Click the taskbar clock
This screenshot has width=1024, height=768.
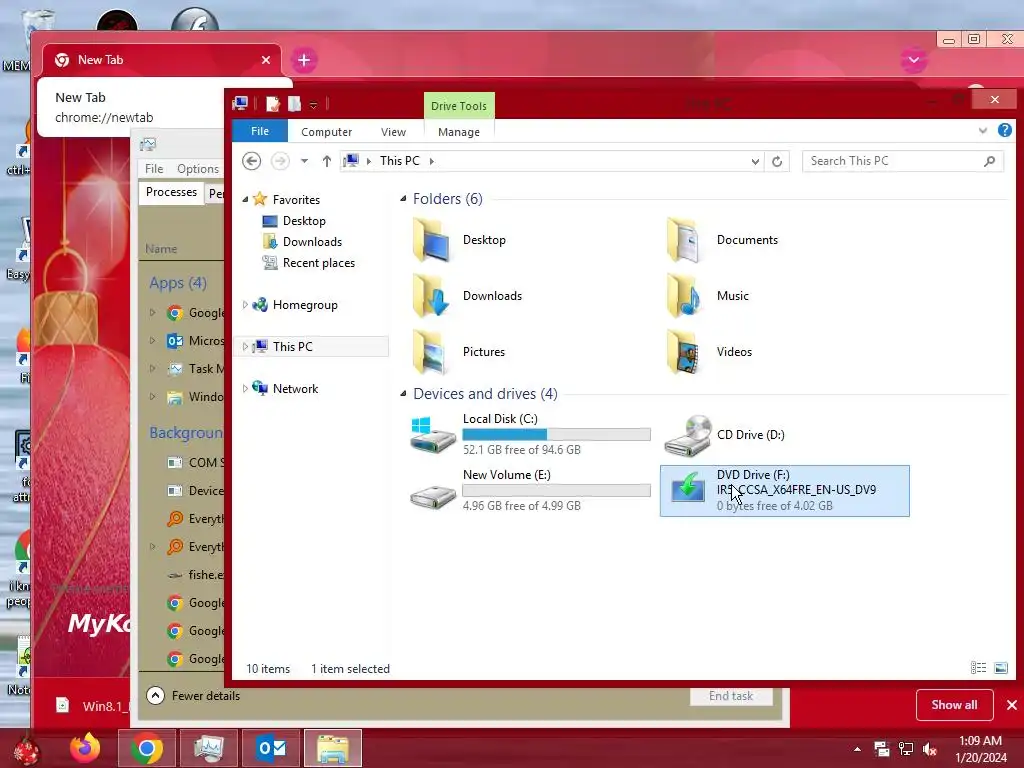point(980,749)
